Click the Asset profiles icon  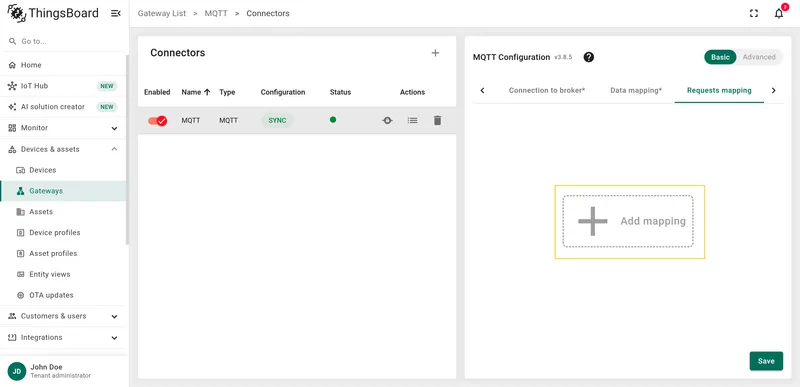click(21, 254)
